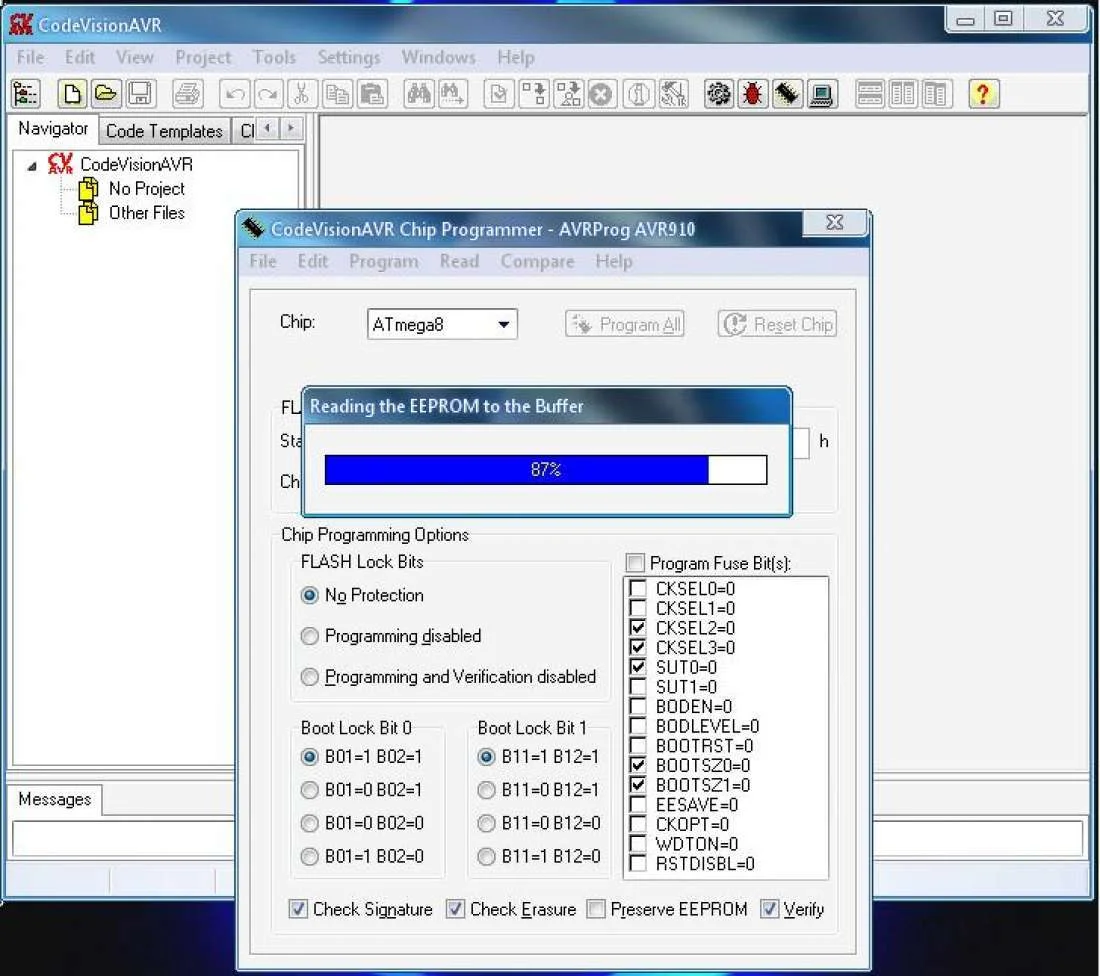This screenshot has height=976, width=1100.
Task: Click the Build All toolbar icon
Action: (568, 94)
